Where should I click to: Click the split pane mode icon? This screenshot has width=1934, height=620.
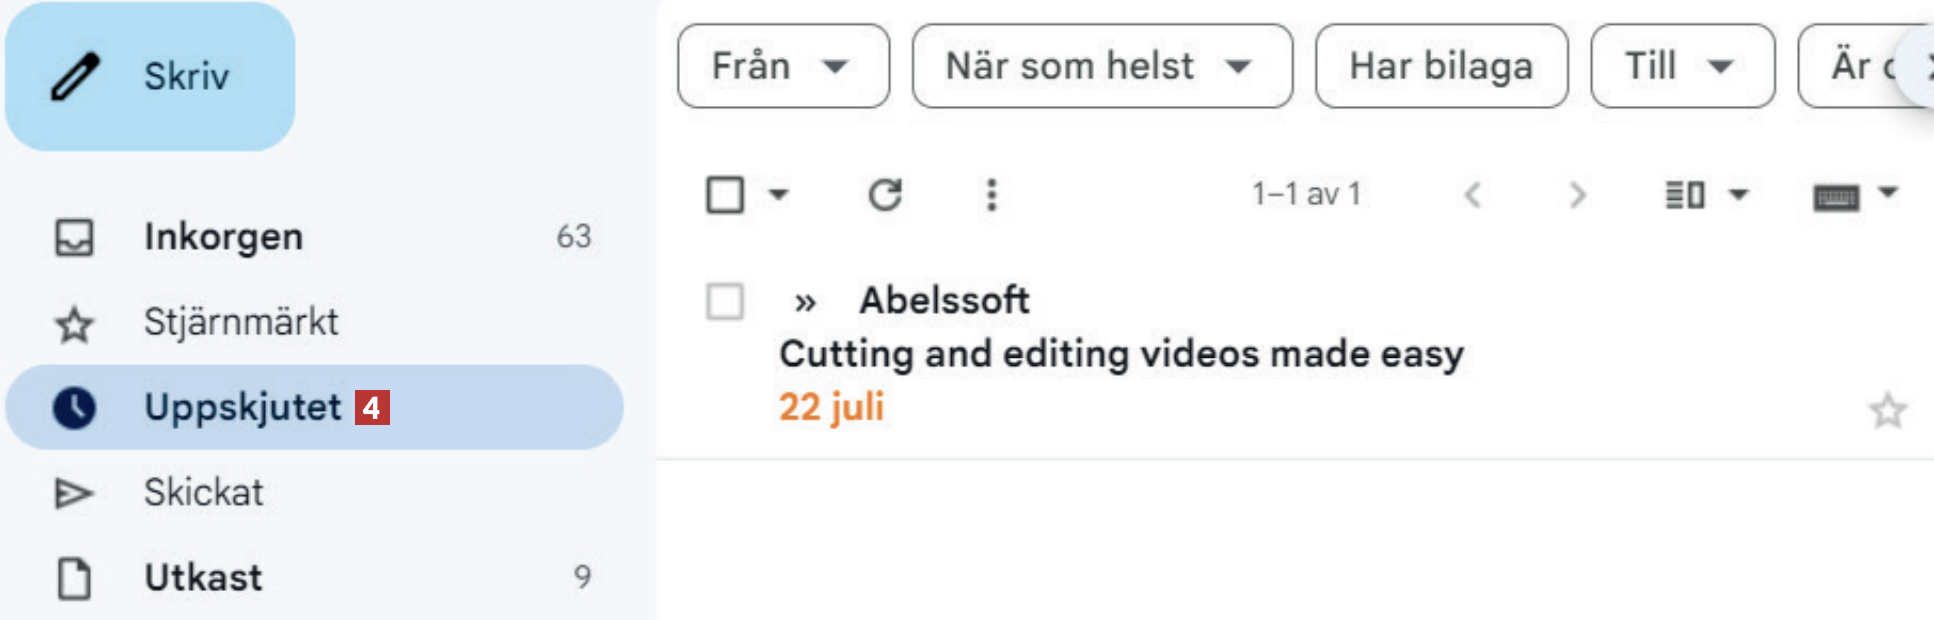click(x=1685, y=194)
